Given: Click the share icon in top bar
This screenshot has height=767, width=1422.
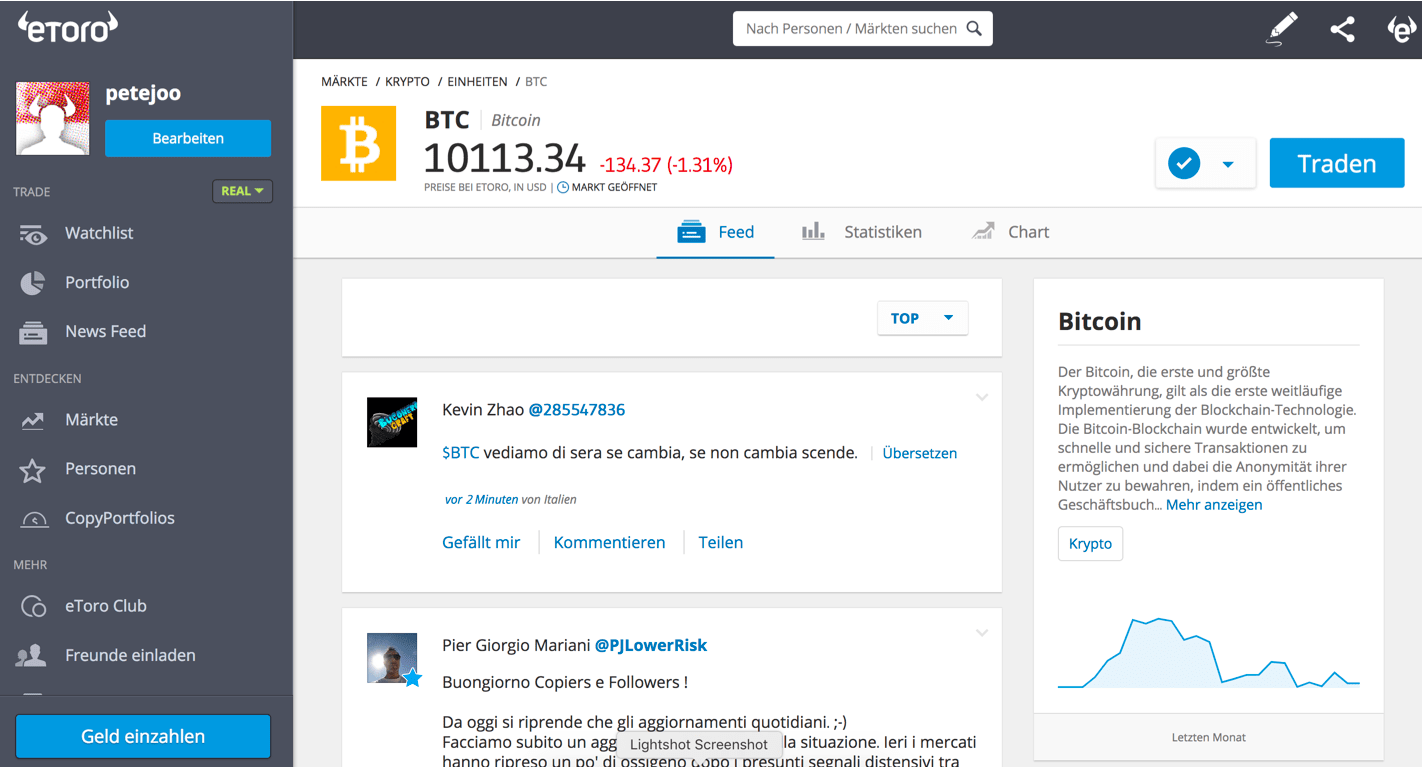Looking at the screenshot, I should coord(1342,29).
